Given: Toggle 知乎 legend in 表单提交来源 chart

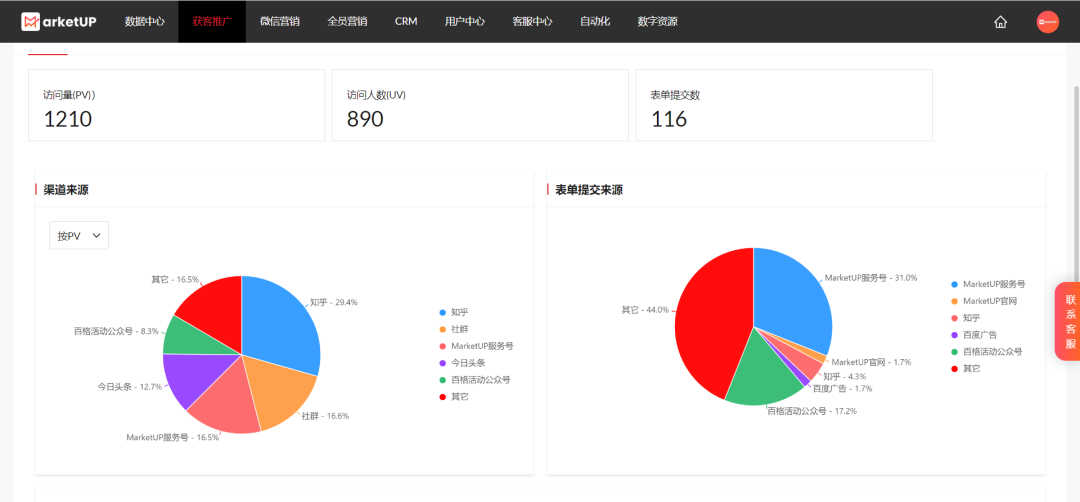Looking at the screenshot, I should tap(966, 318).
